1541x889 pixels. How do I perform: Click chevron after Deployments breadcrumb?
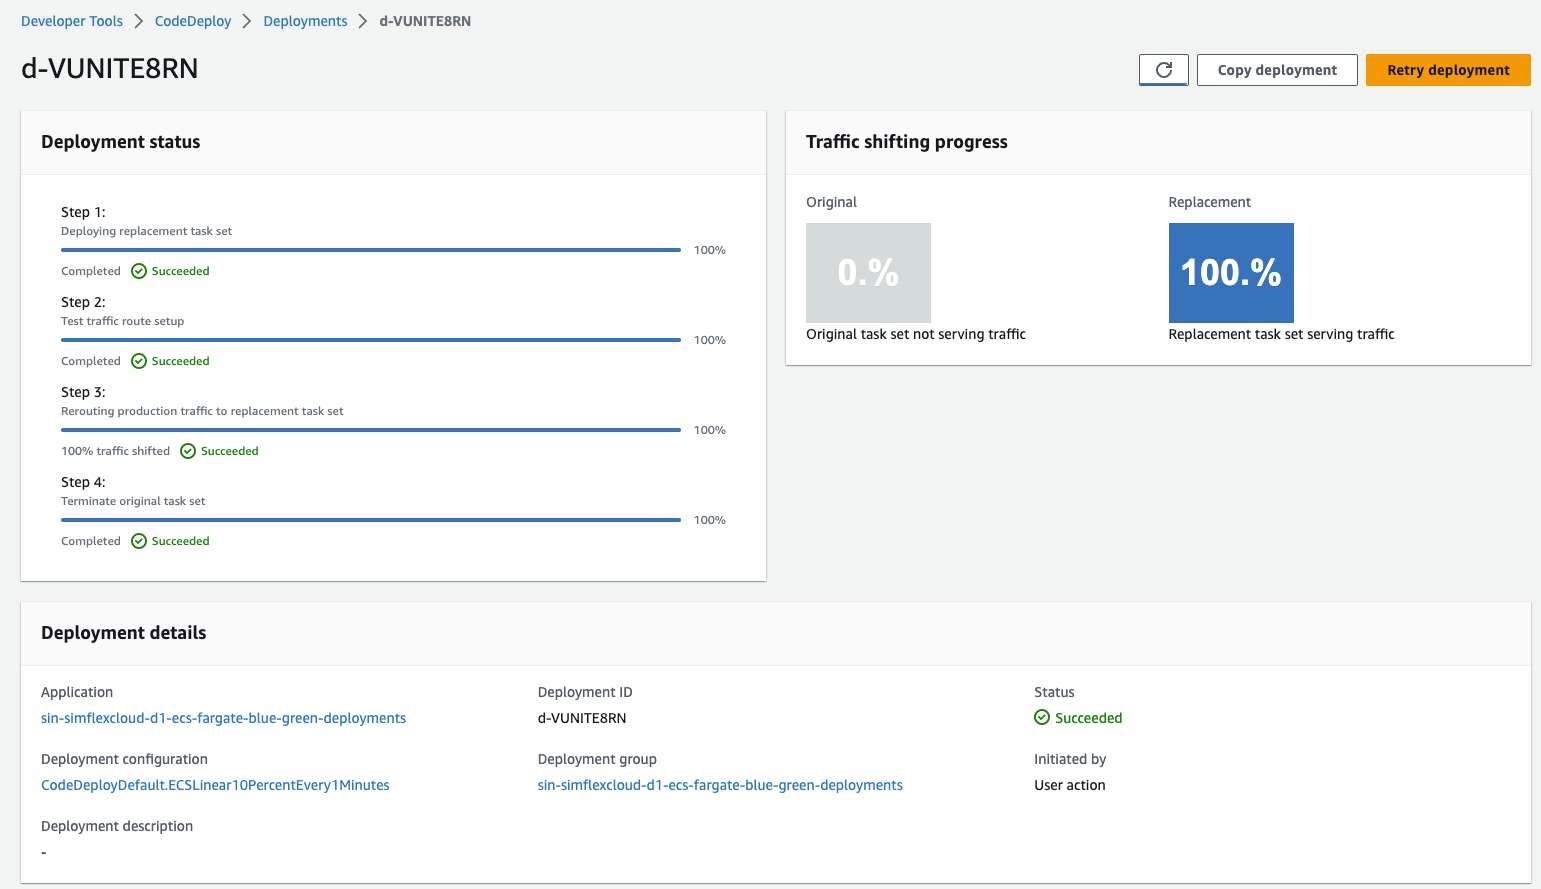[364, 21]
